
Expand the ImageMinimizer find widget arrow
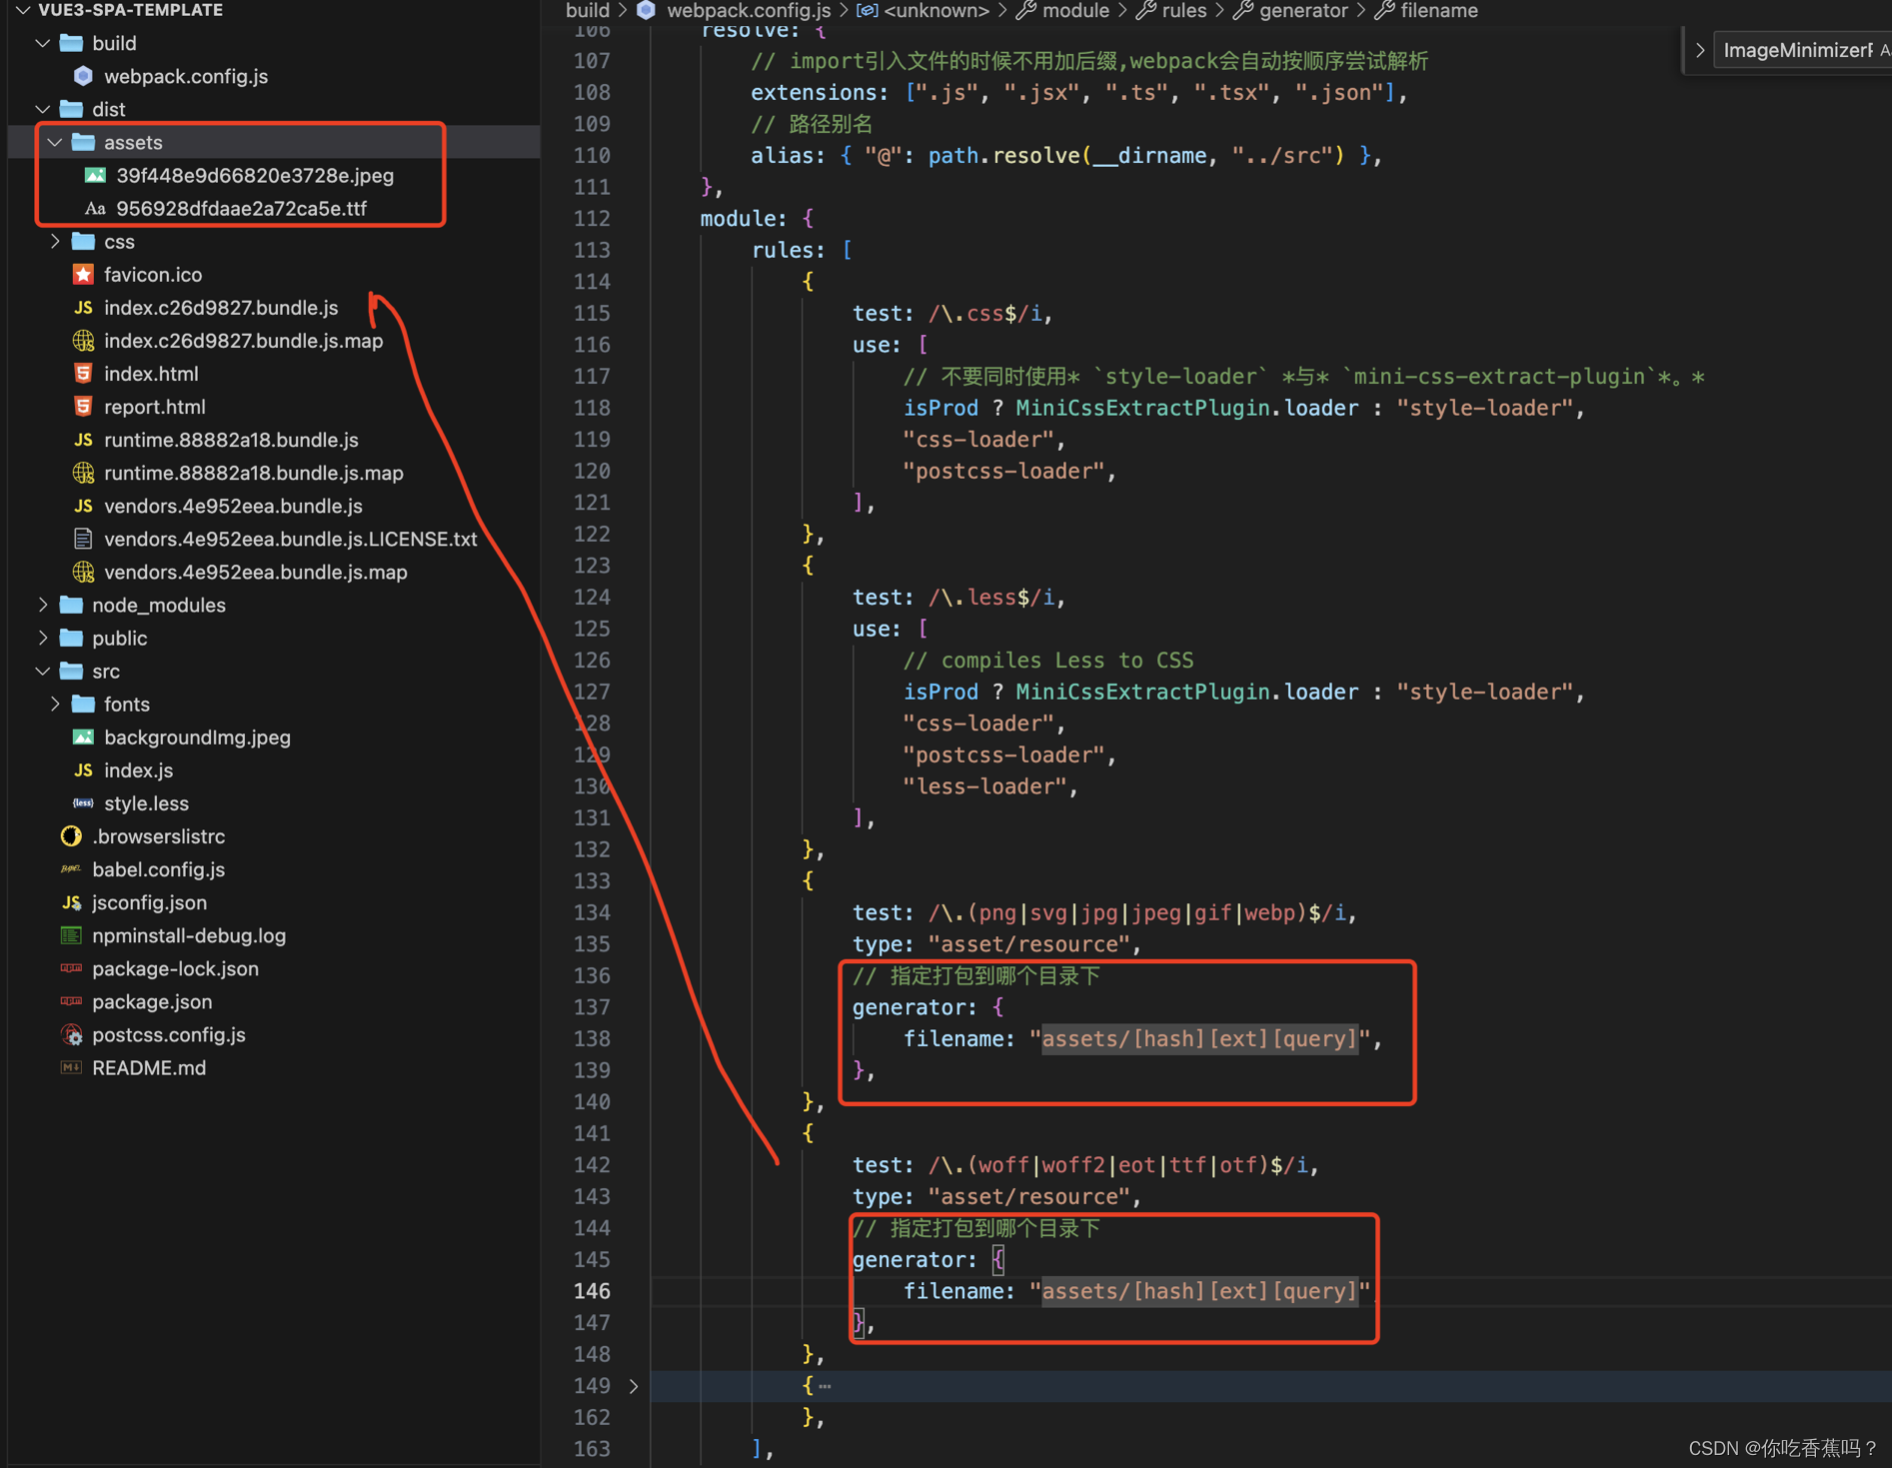1699,50
